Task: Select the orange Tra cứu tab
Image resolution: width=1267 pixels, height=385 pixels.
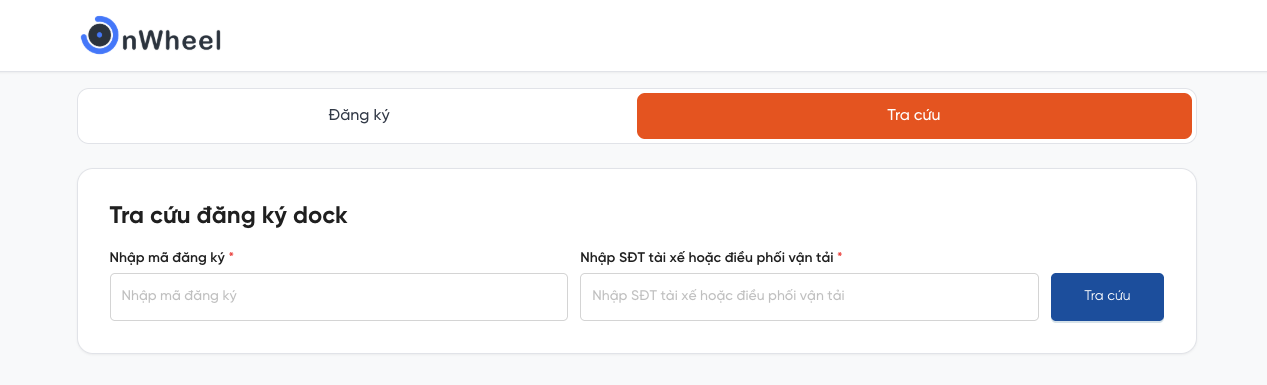Action: pos(914,115)
